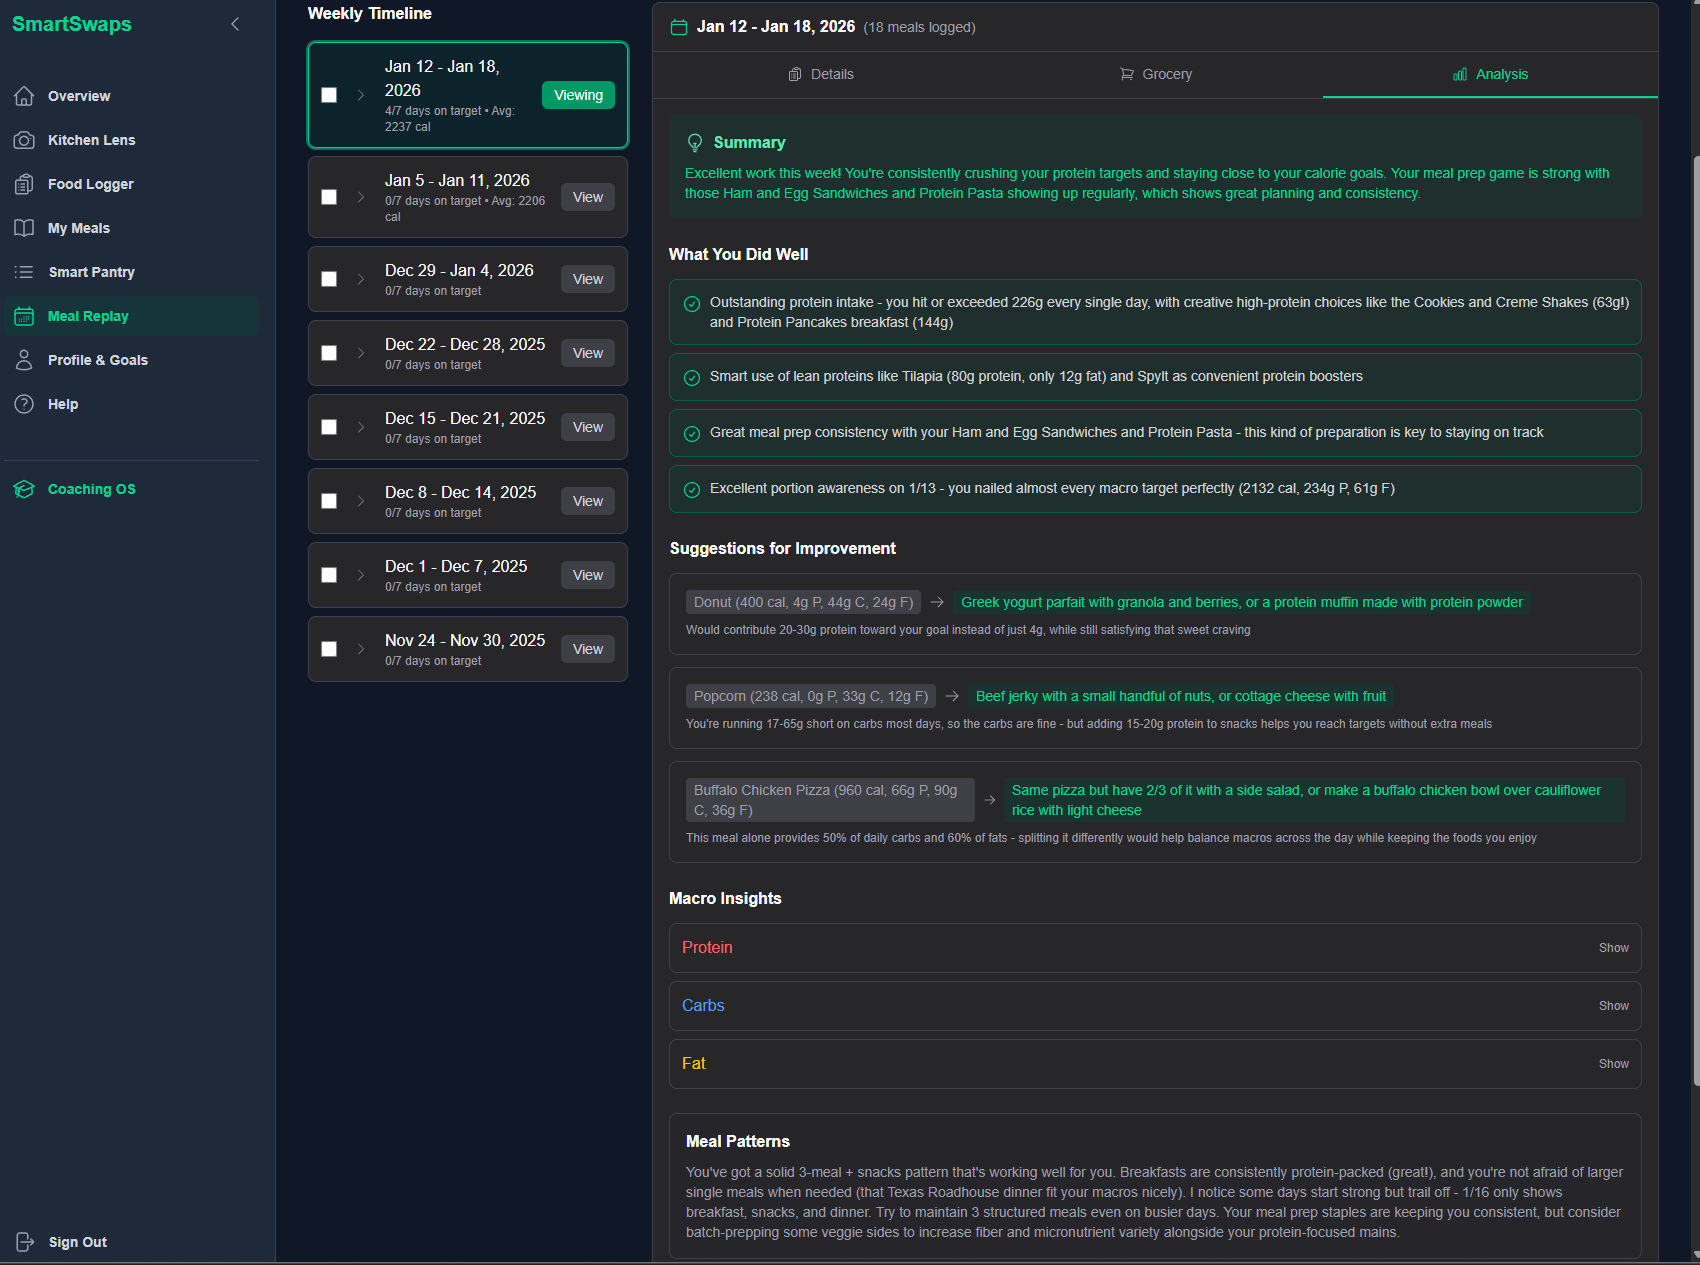The image size is (1700, 1265).
Task: Select the Overview home icon
Action: (x=24, y=96)
